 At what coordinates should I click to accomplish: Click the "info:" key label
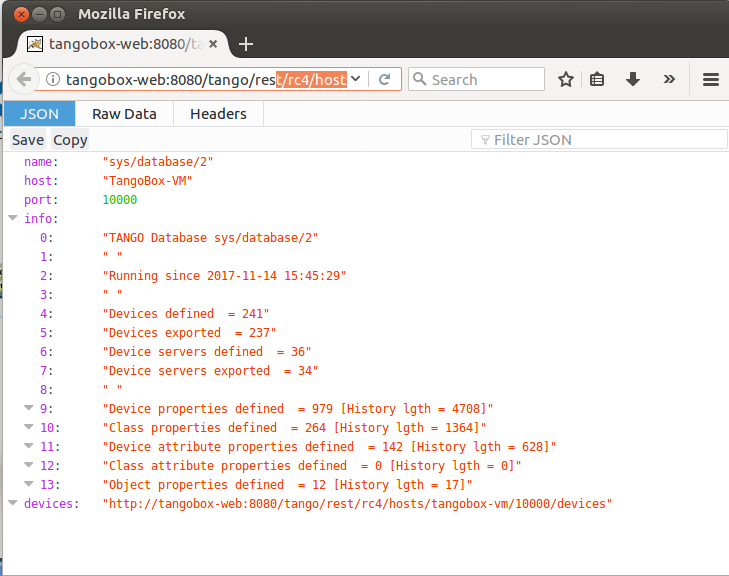[x=41, y=218]
